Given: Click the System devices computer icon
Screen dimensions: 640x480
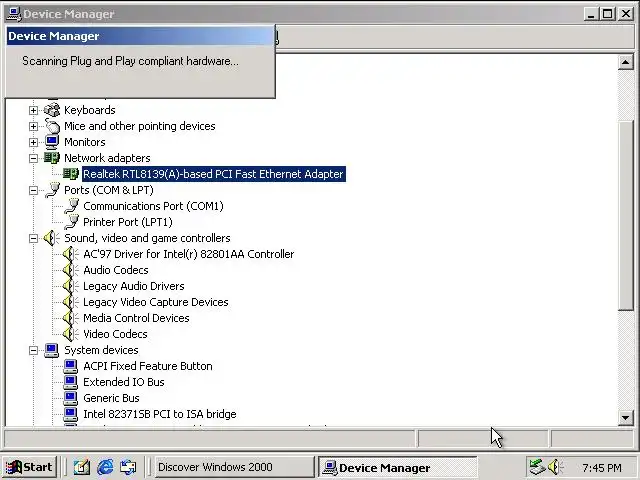Looking at the screenshot, I should point(52,350).
